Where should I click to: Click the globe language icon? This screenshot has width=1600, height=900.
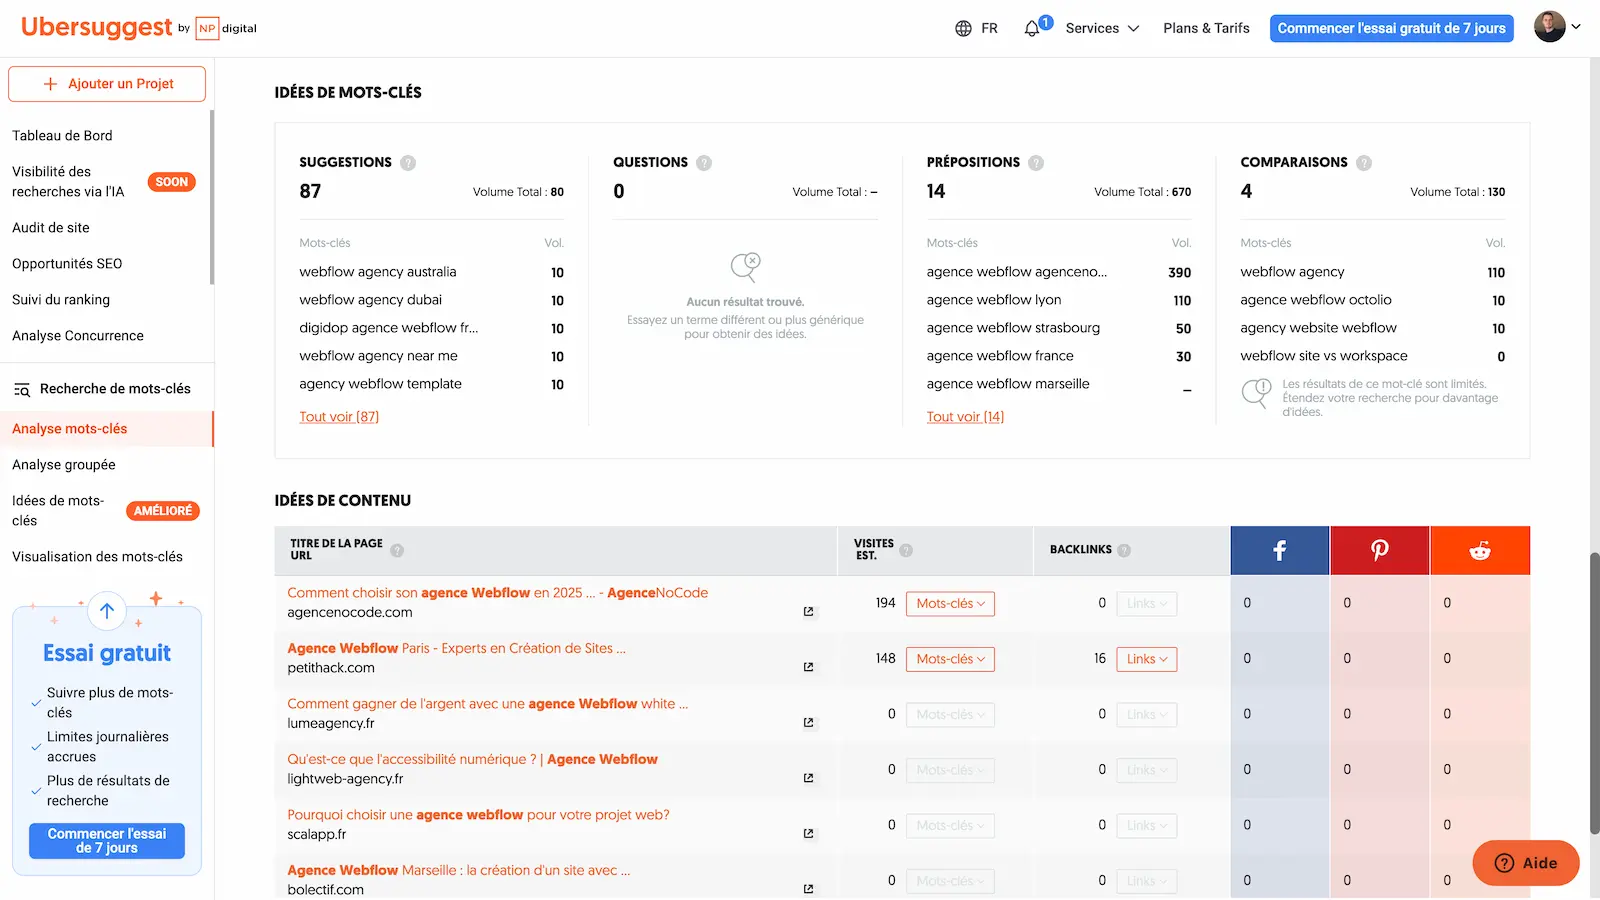pos(963,29)
